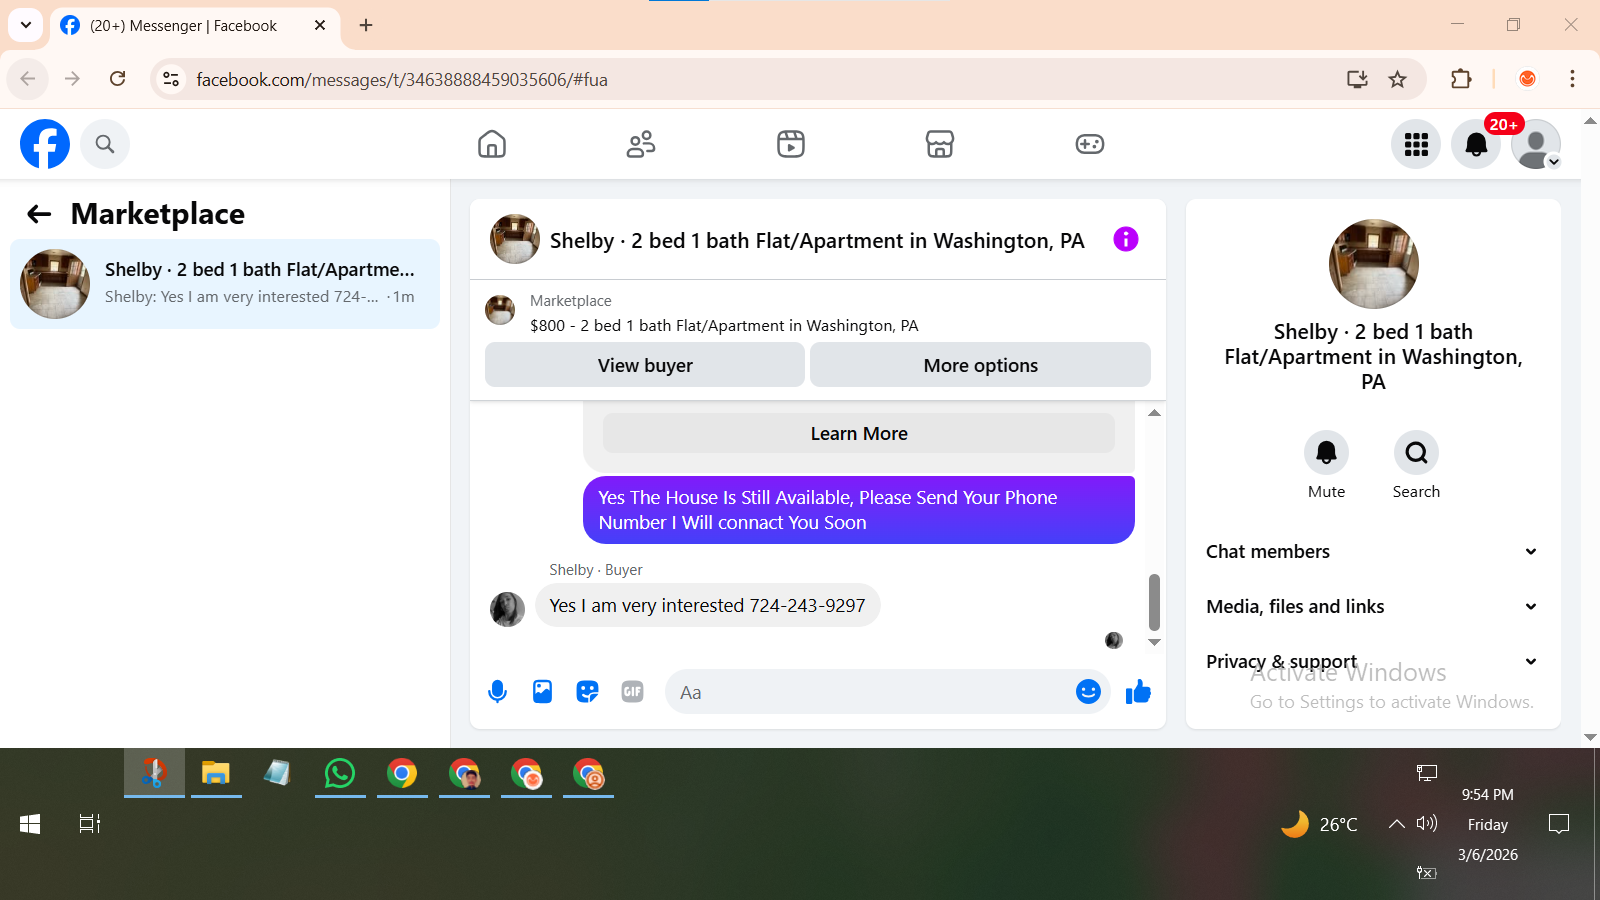The width and height of the screenshot is (1600, 900).
Task: Click chat scrollbar up arrow
Action: tap(1154, 413)
